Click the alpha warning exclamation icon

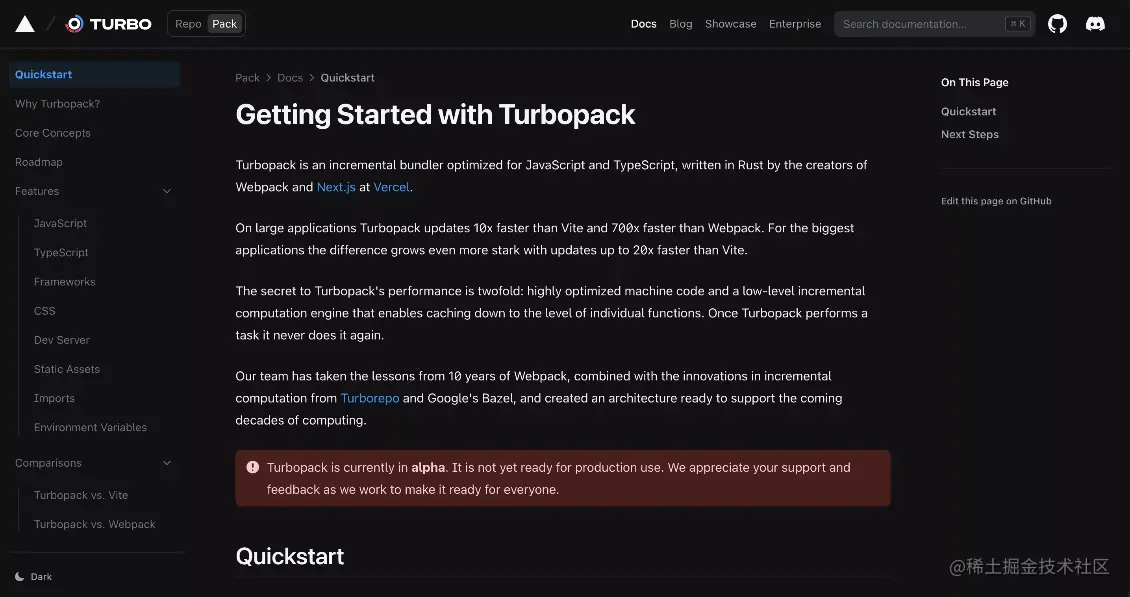click(253, 467)
